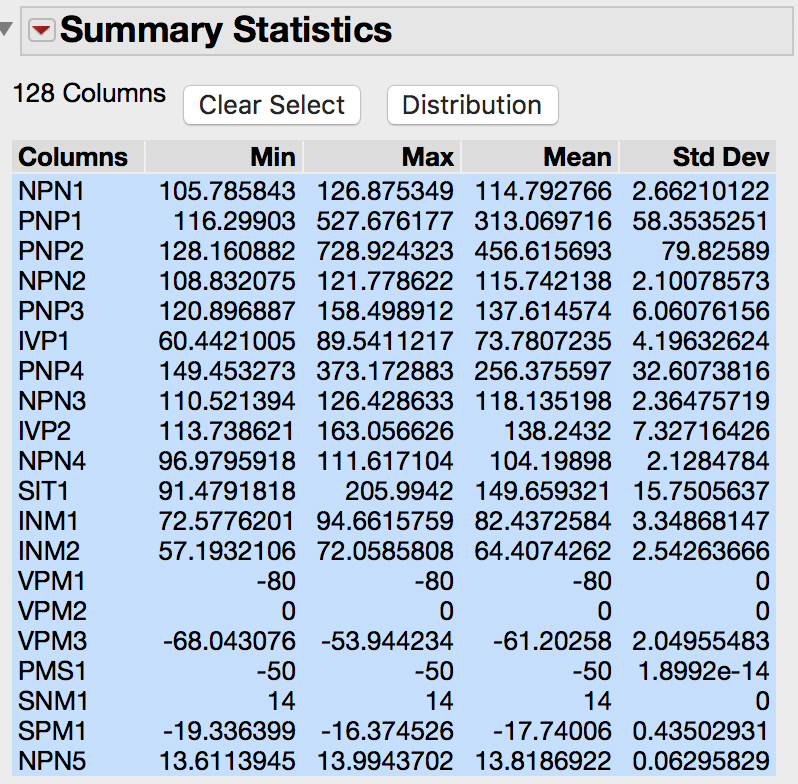Click the Distribution button
798x784 pixels.
pos(472,105)
